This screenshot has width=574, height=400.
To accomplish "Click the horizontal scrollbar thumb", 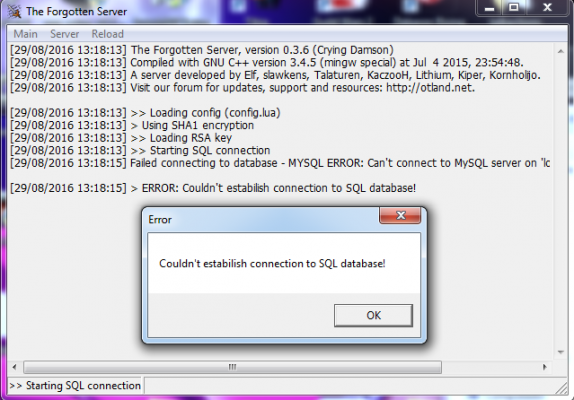I will [x=232, y=367].
